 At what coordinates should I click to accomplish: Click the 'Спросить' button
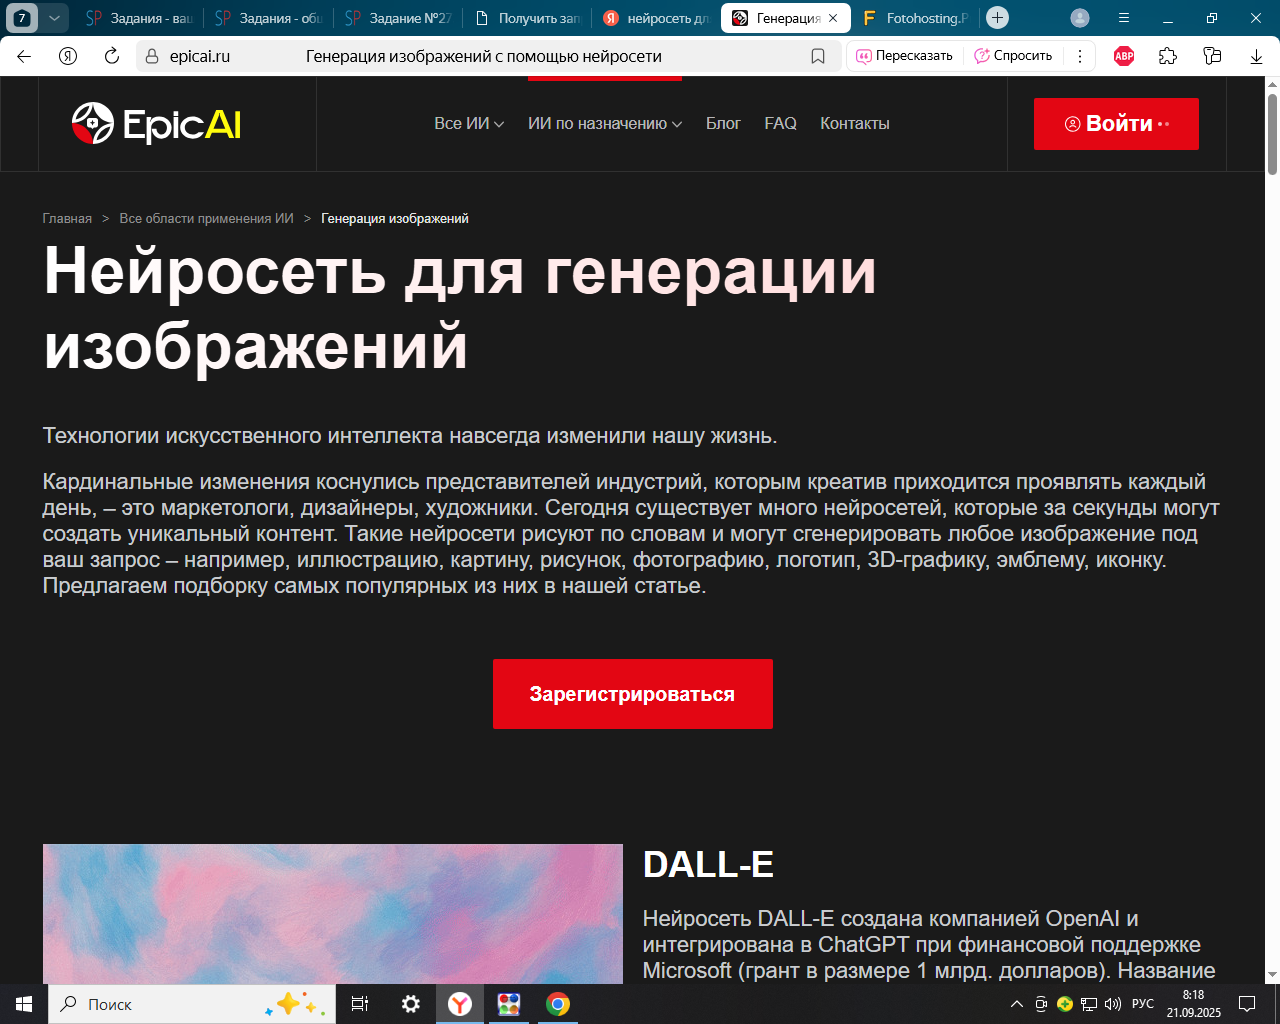click(x=1014, y=56)
